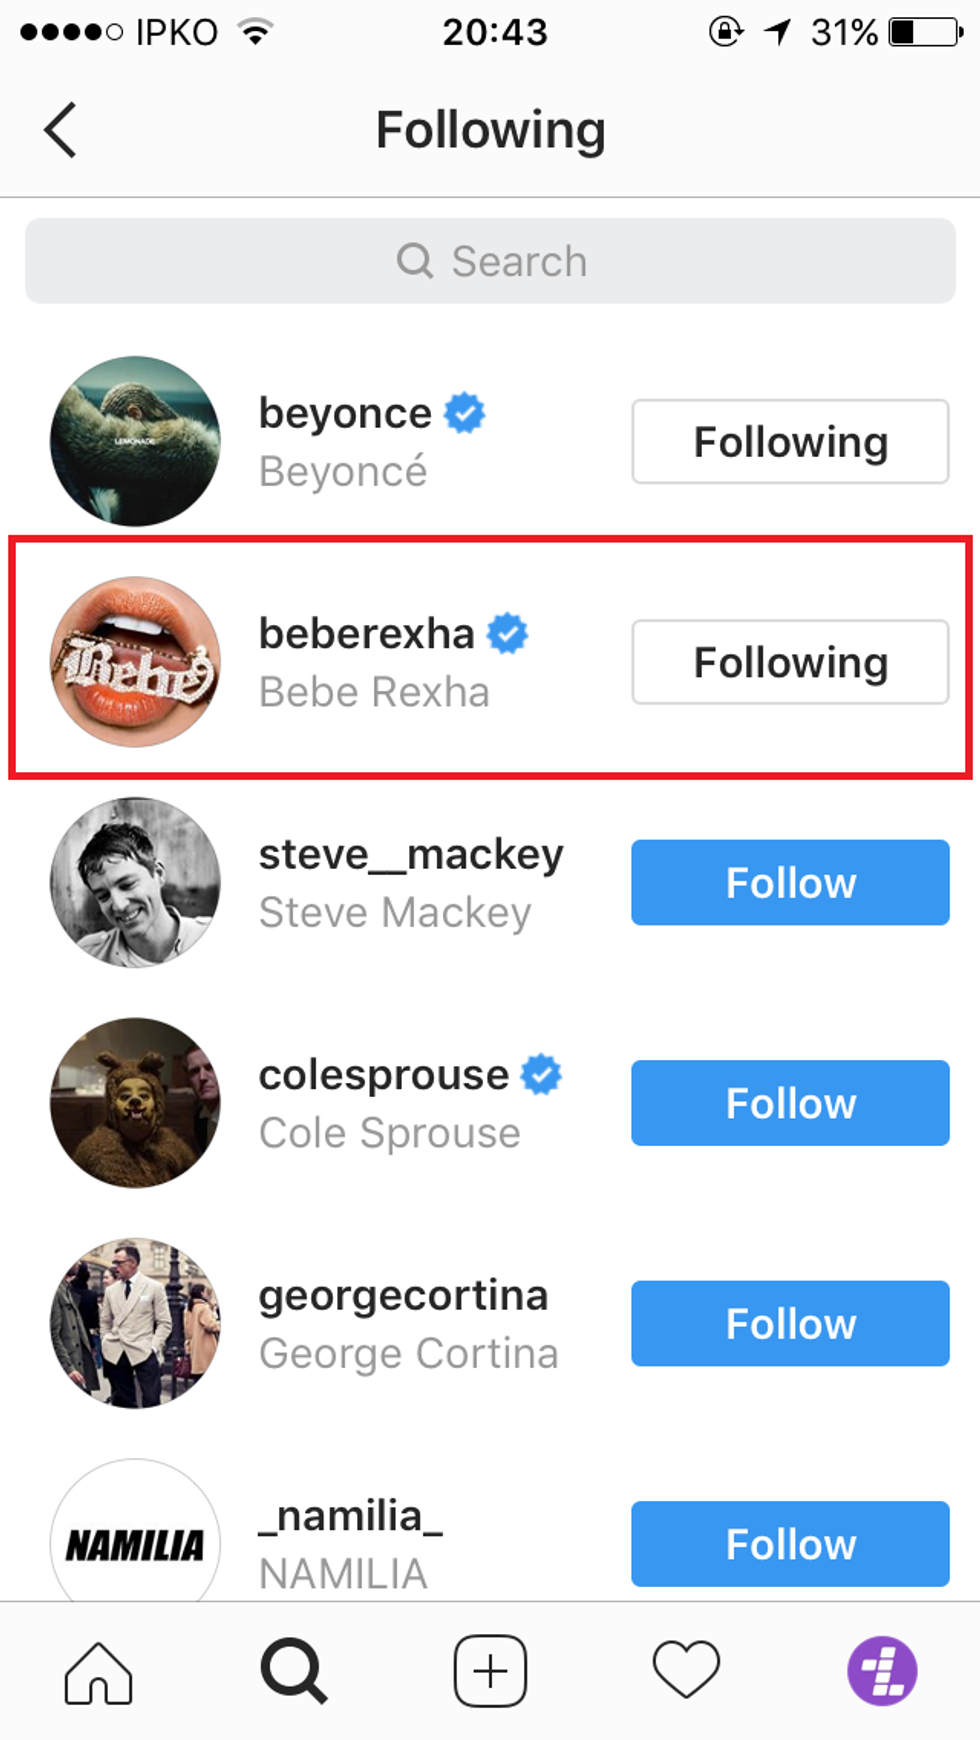Unfollow beyonce via Following button
Image resolution: width=980 pixels, height=1740 pixels.
click(x=790, y=442)
